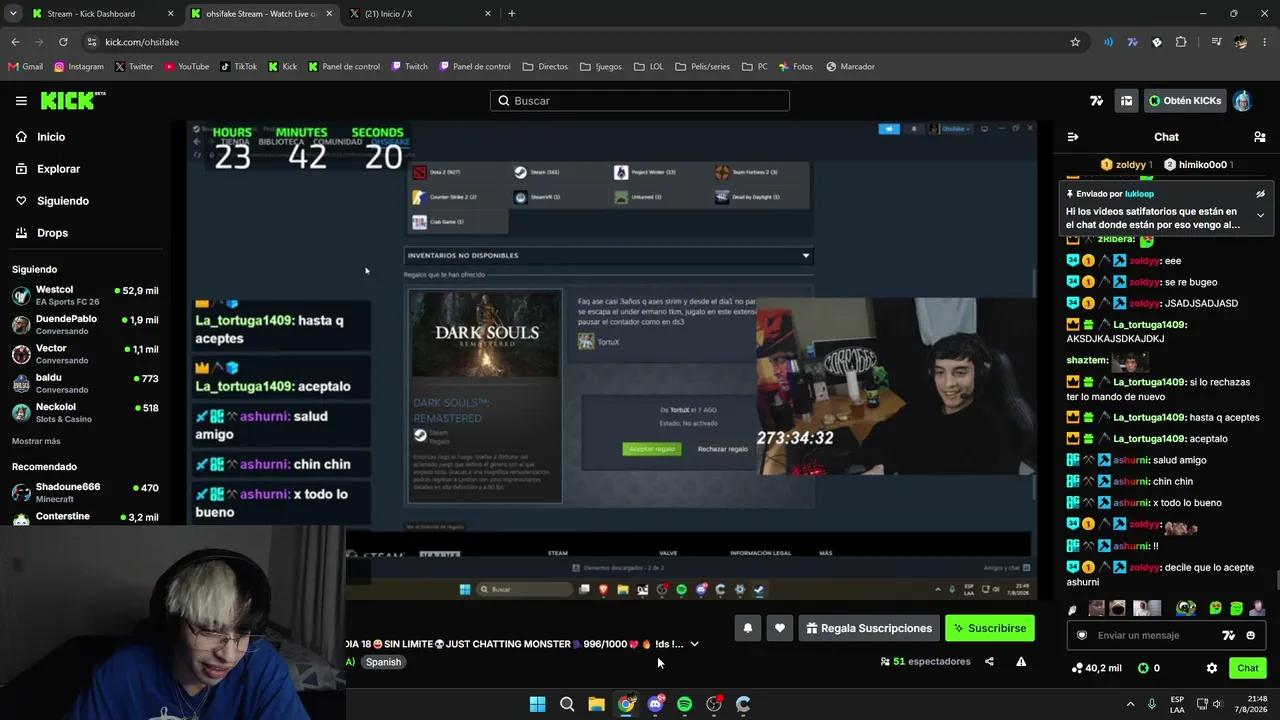The image size is (1280, 720).
Task: Open Spotify from the taskbar
Action: (684, 704)
